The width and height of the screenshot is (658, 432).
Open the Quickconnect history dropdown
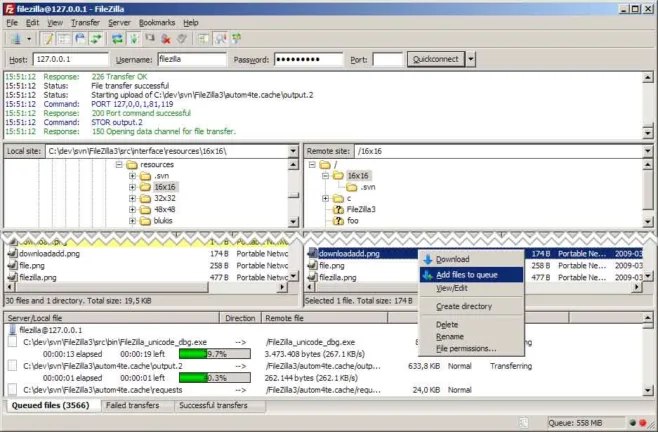471,59
